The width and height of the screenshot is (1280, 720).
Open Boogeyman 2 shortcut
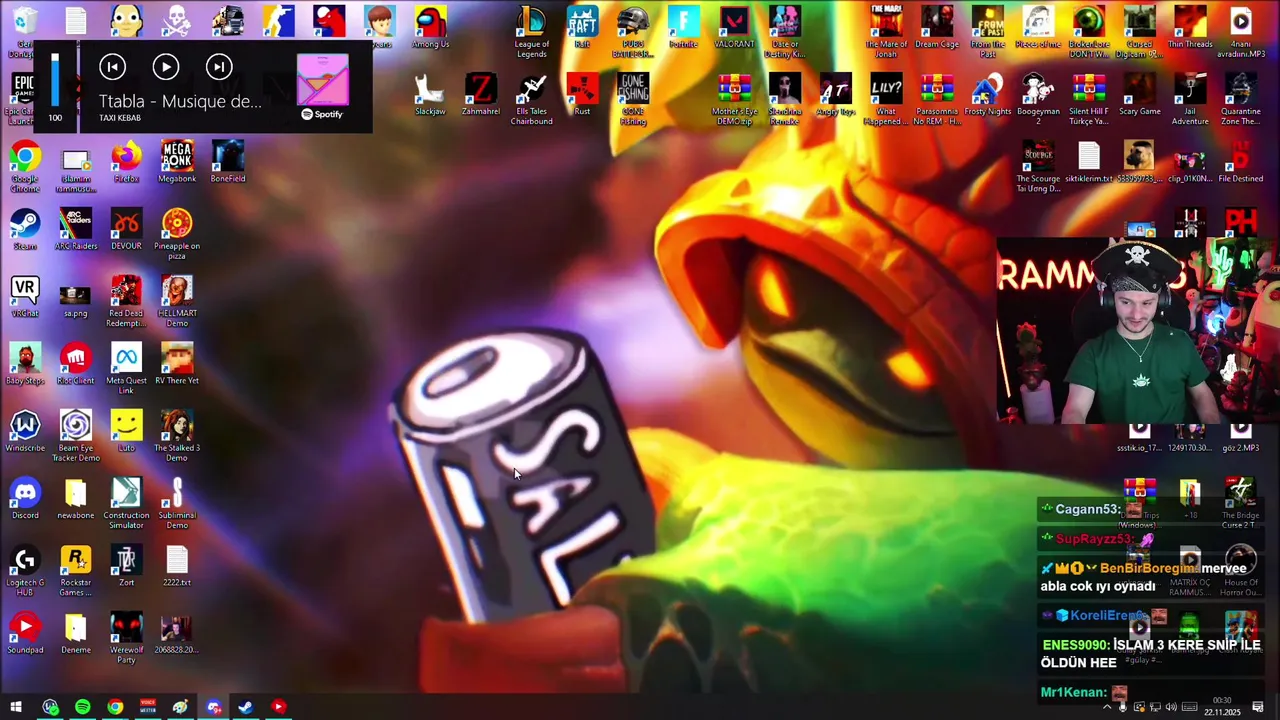coord(1038,99)
